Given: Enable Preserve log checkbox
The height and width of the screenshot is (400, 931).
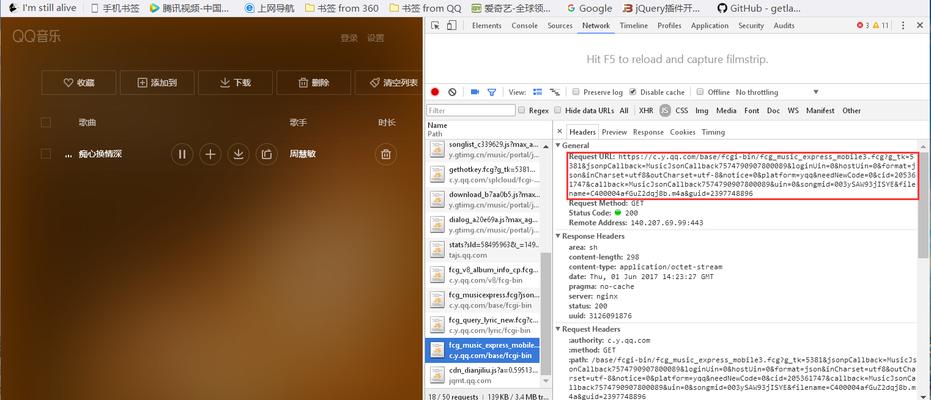Looking at the screenshot, I should coord(576,92).
